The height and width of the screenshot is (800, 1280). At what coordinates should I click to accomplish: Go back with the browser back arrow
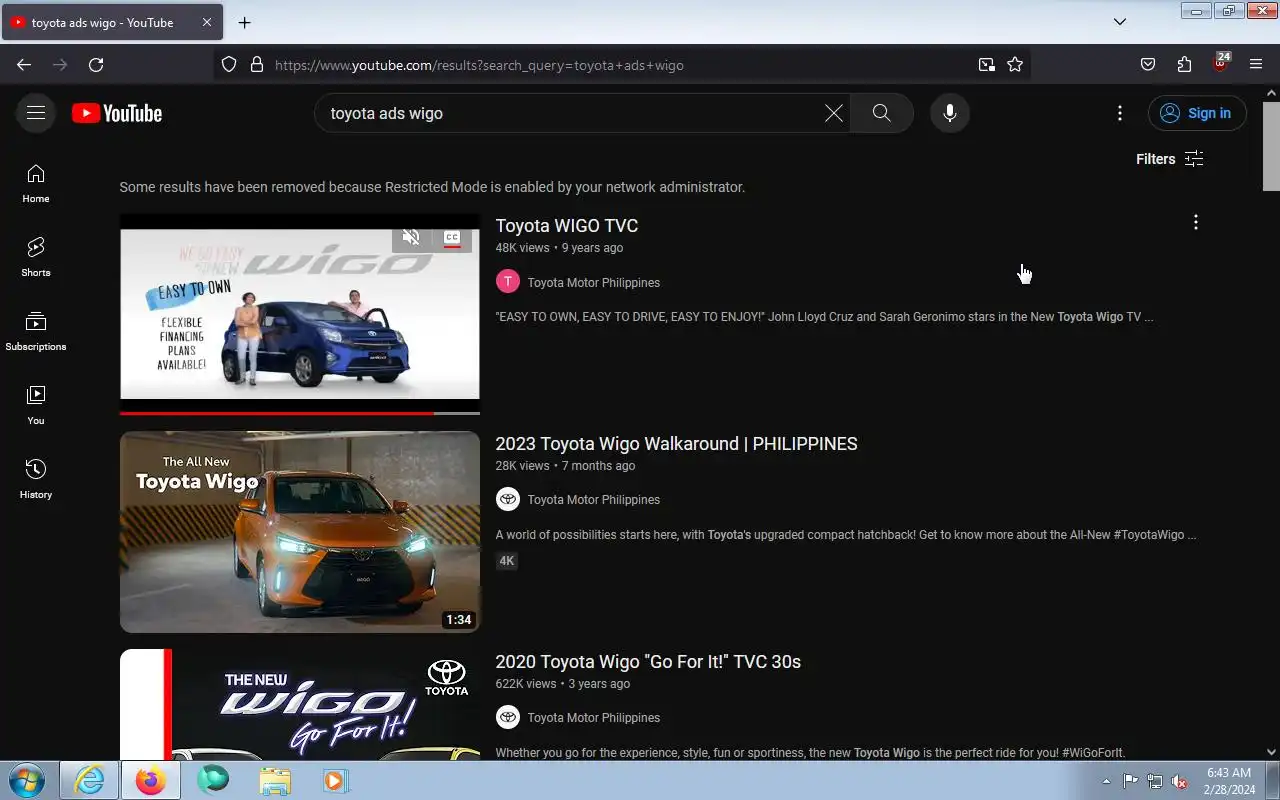pyautogui.click(x=24, y=65)
